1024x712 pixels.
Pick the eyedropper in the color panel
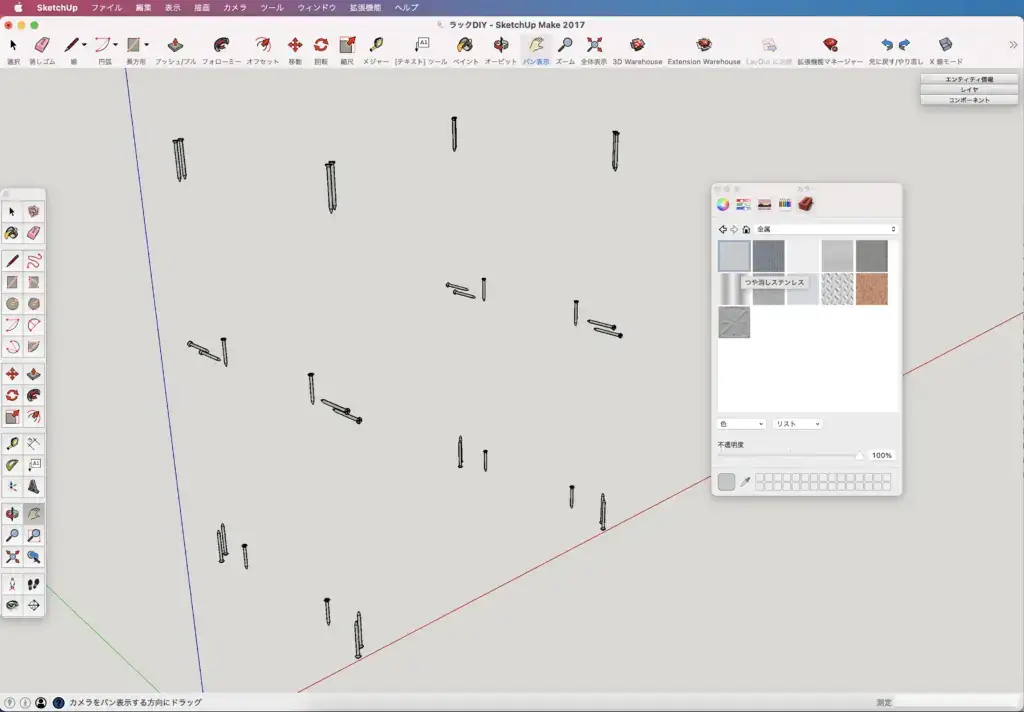point(745,481)
